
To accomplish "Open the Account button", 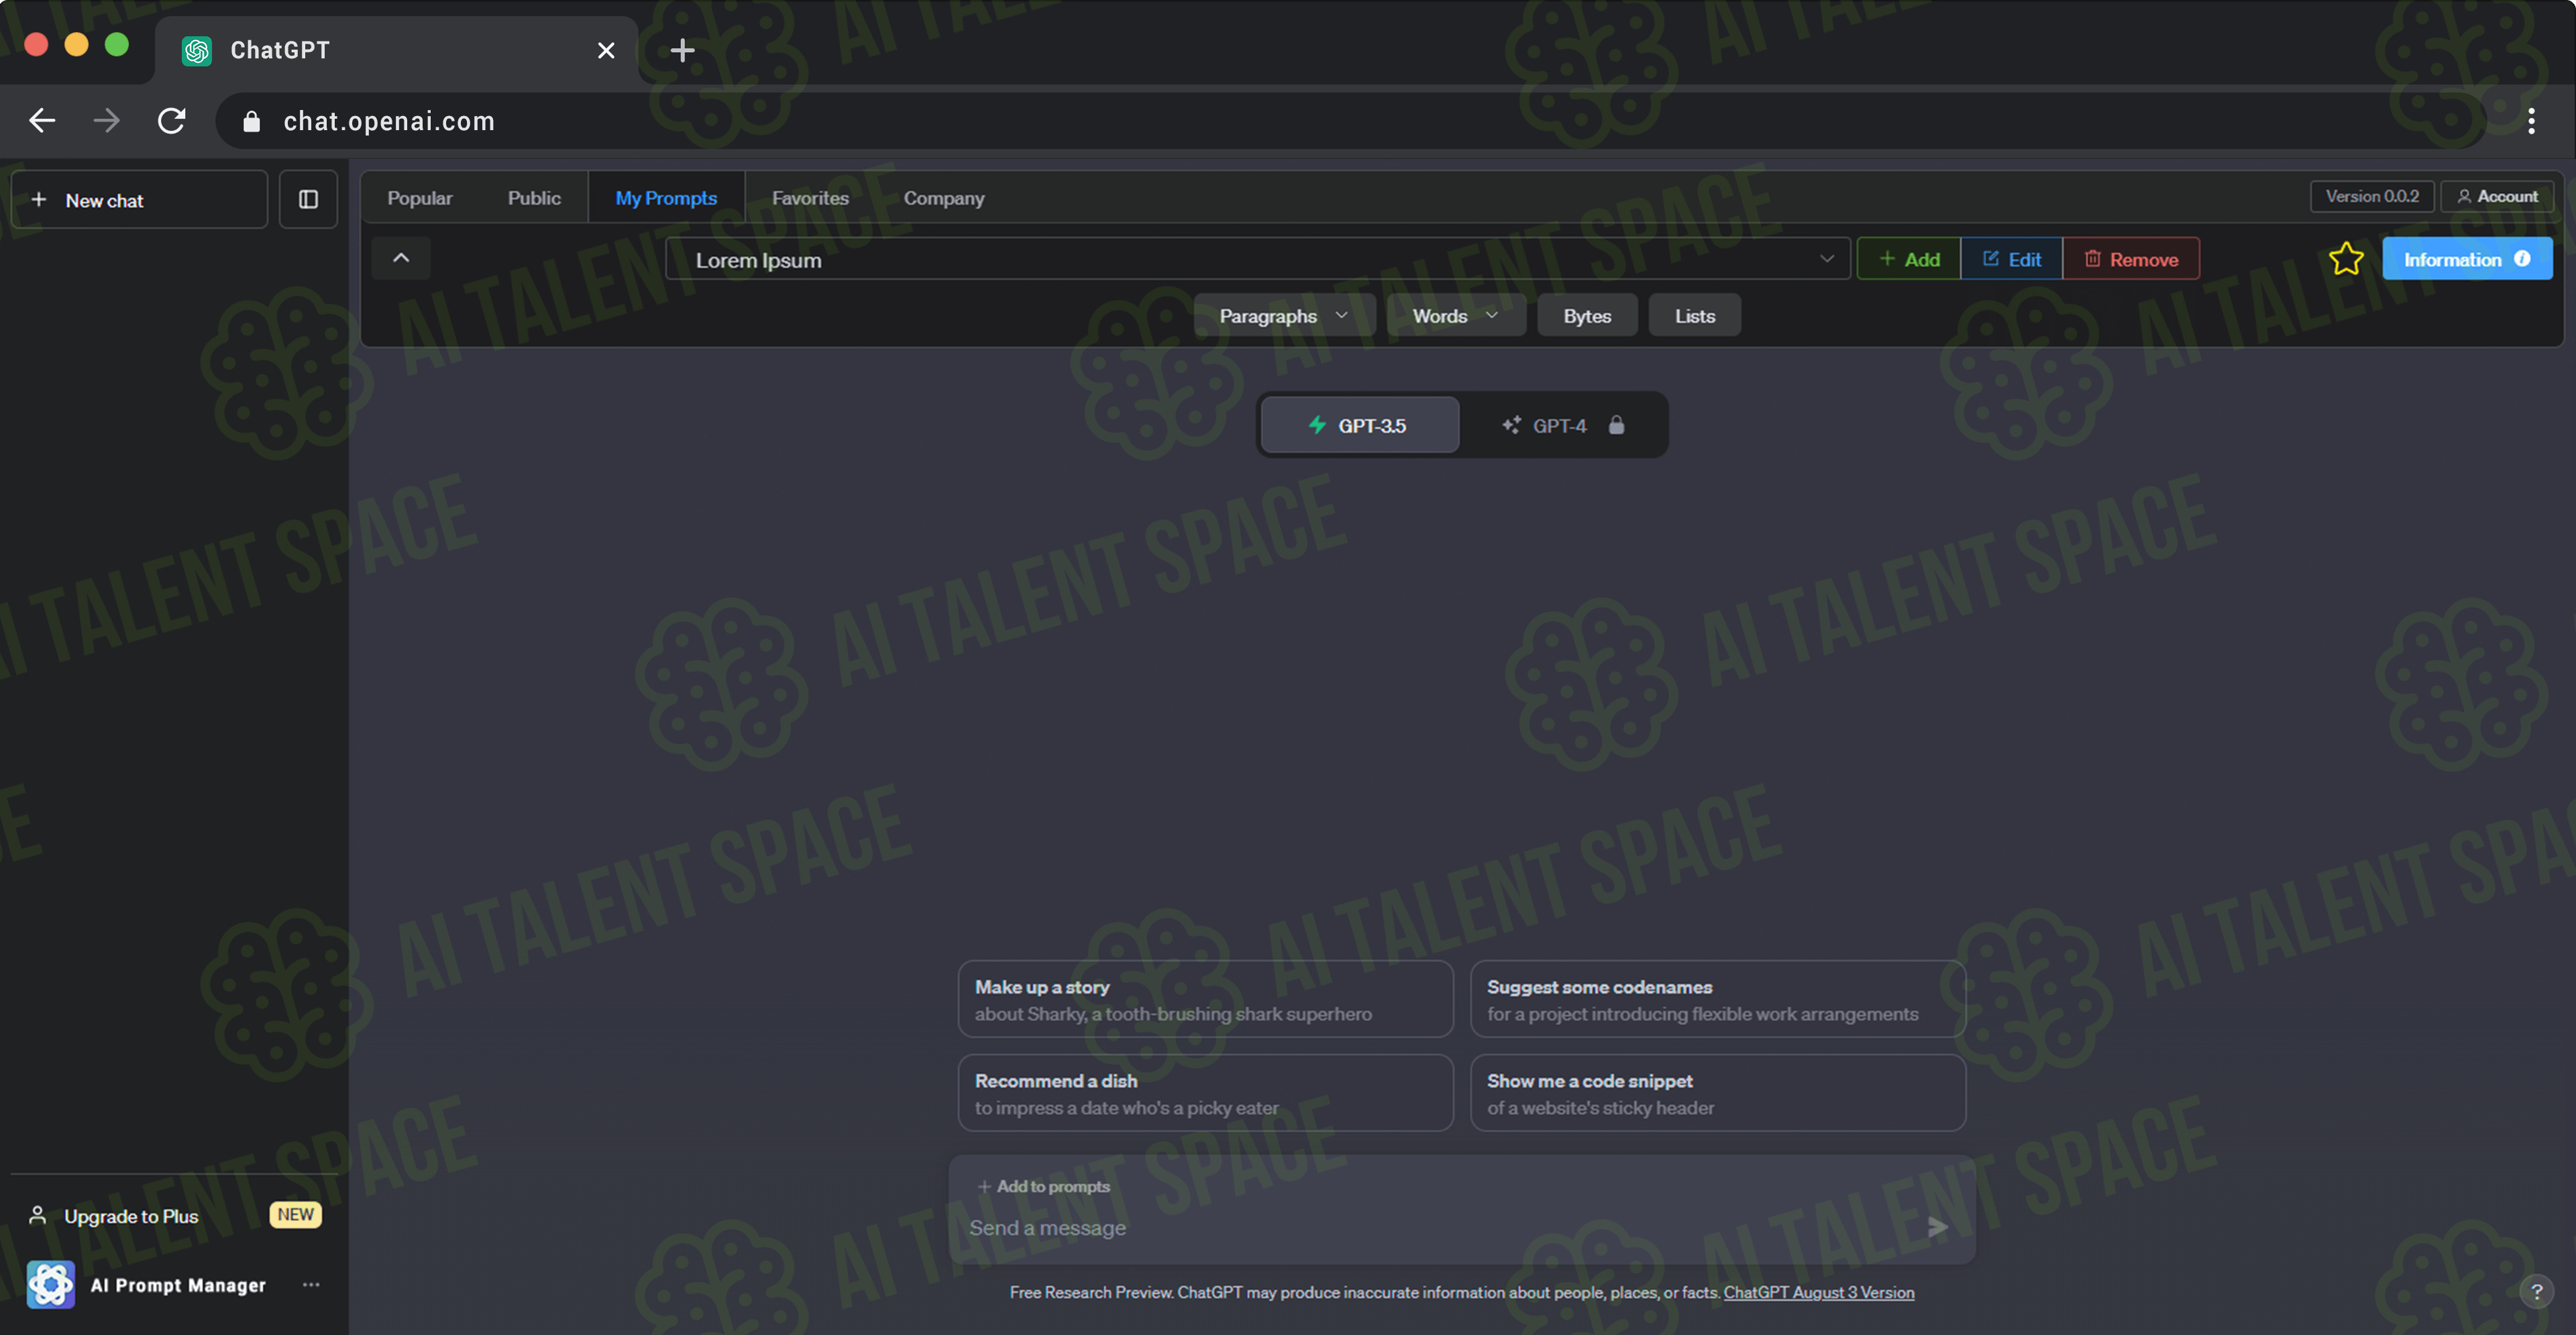I will 2497,196.
